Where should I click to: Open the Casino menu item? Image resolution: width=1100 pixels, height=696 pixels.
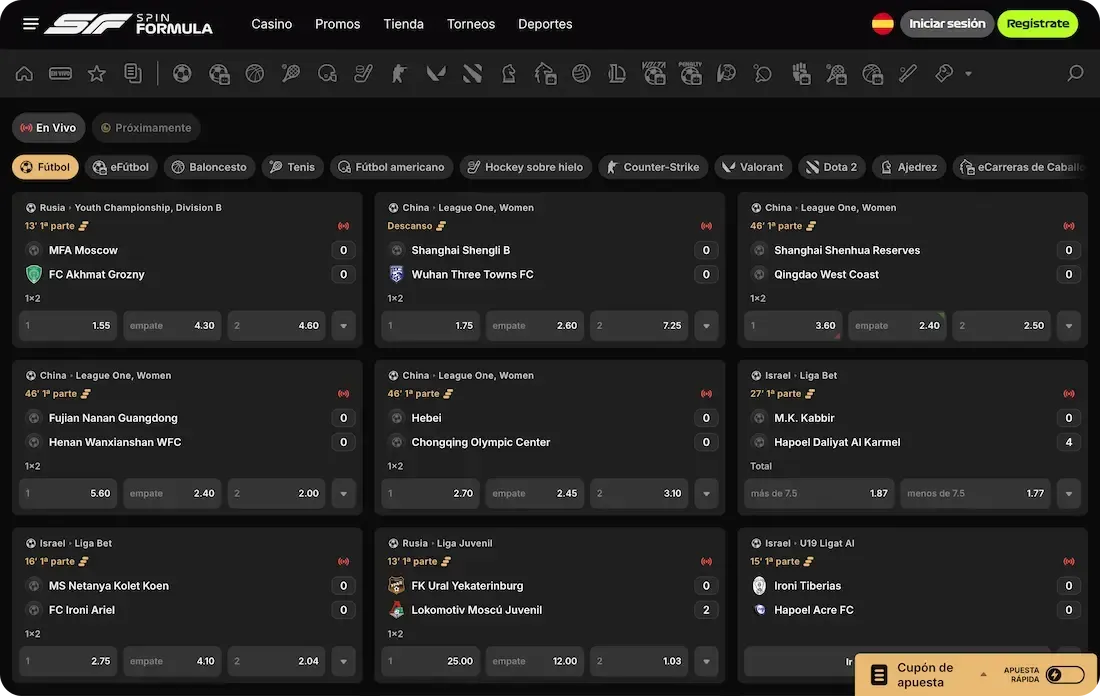(x=271, y=24)
